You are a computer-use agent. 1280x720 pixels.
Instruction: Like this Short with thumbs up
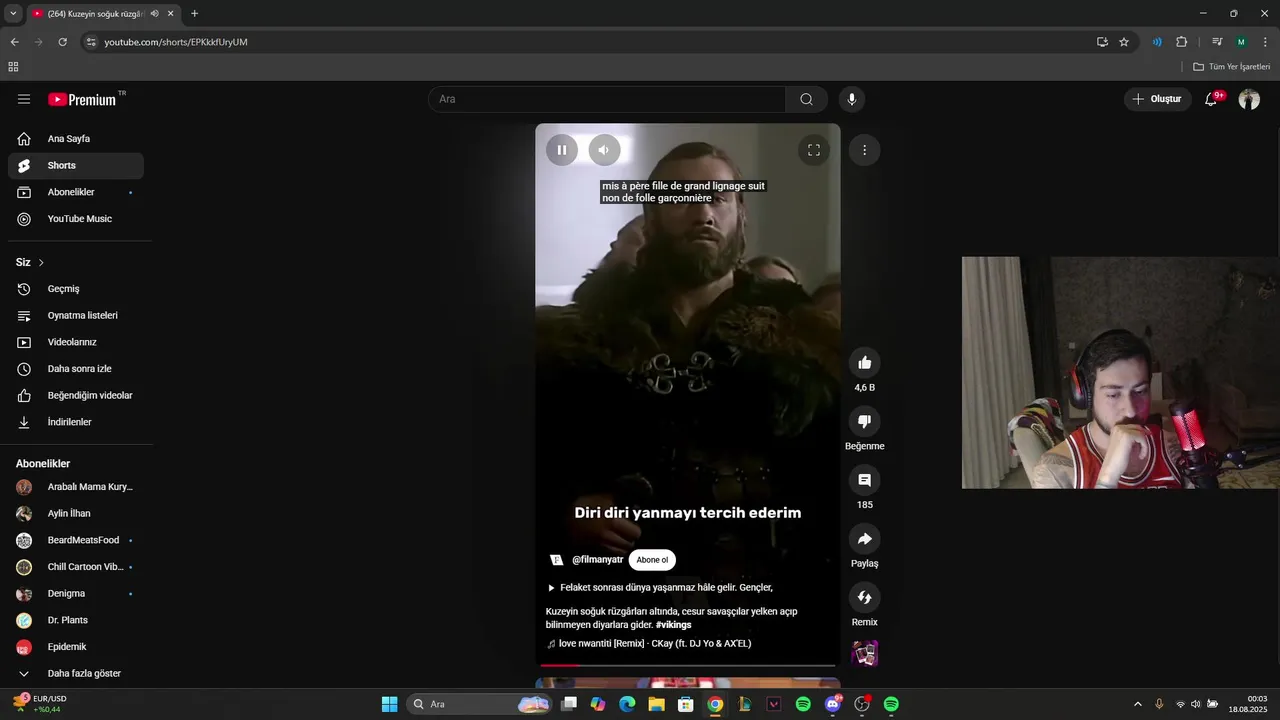pos(865,362)
